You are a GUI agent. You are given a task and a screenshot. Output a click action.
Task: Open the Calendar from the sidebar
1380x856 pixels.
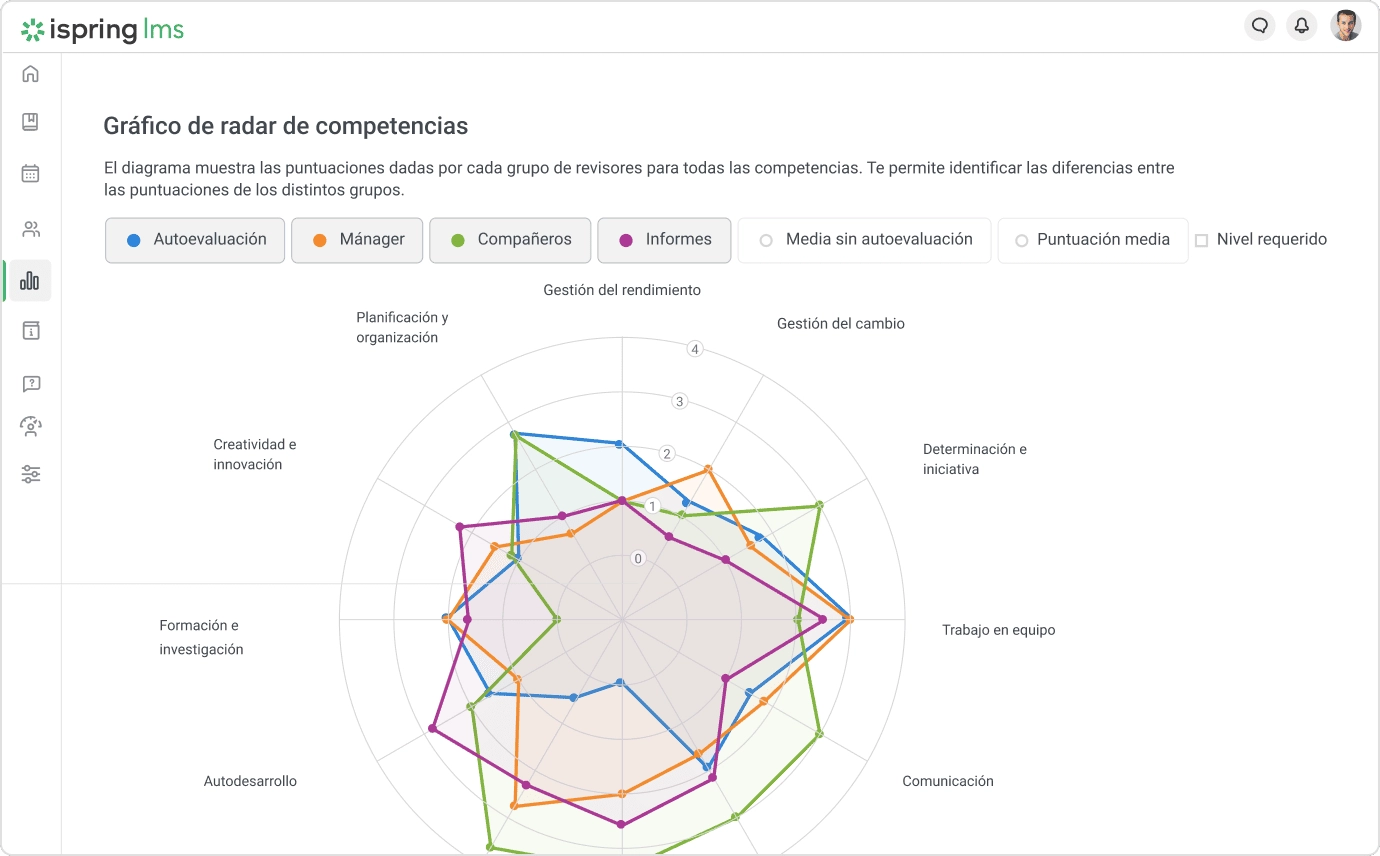[30, 172]
